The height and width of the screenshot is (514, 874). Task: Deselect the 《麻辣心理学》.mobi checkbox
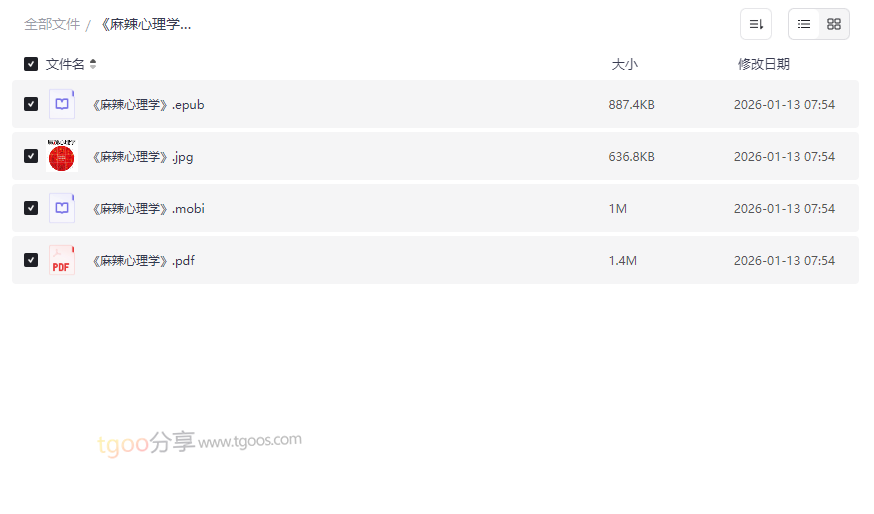pyautogui.click(x=31, y=208)
